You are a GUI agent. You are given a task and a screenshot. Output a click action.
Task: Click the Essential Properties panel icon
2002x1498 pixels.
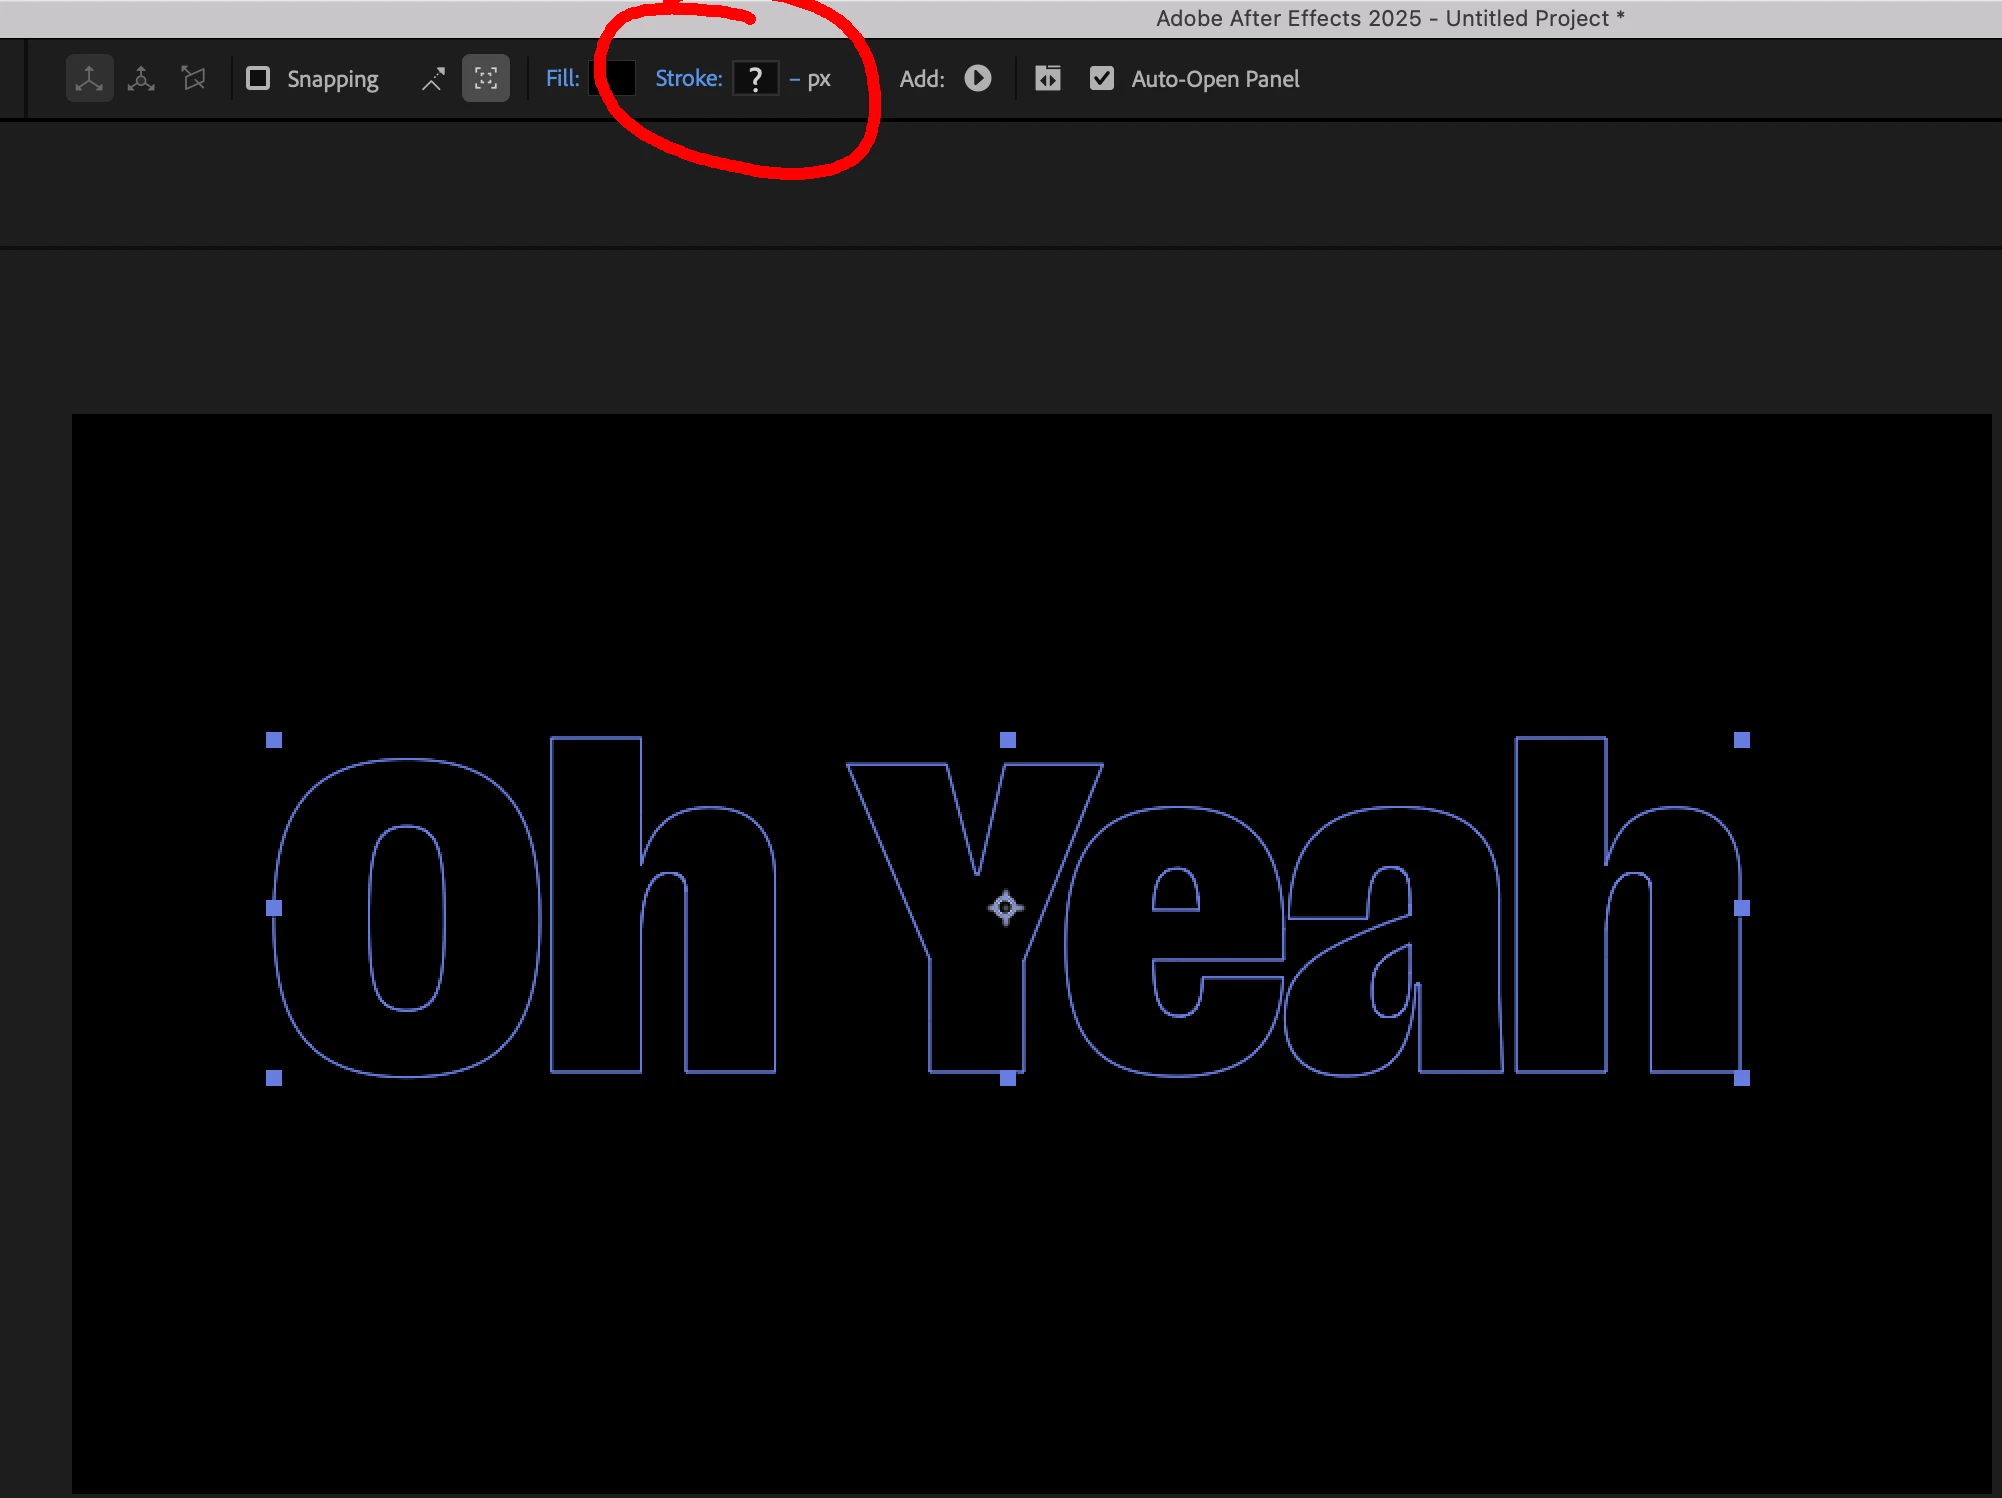point(1047,78)
